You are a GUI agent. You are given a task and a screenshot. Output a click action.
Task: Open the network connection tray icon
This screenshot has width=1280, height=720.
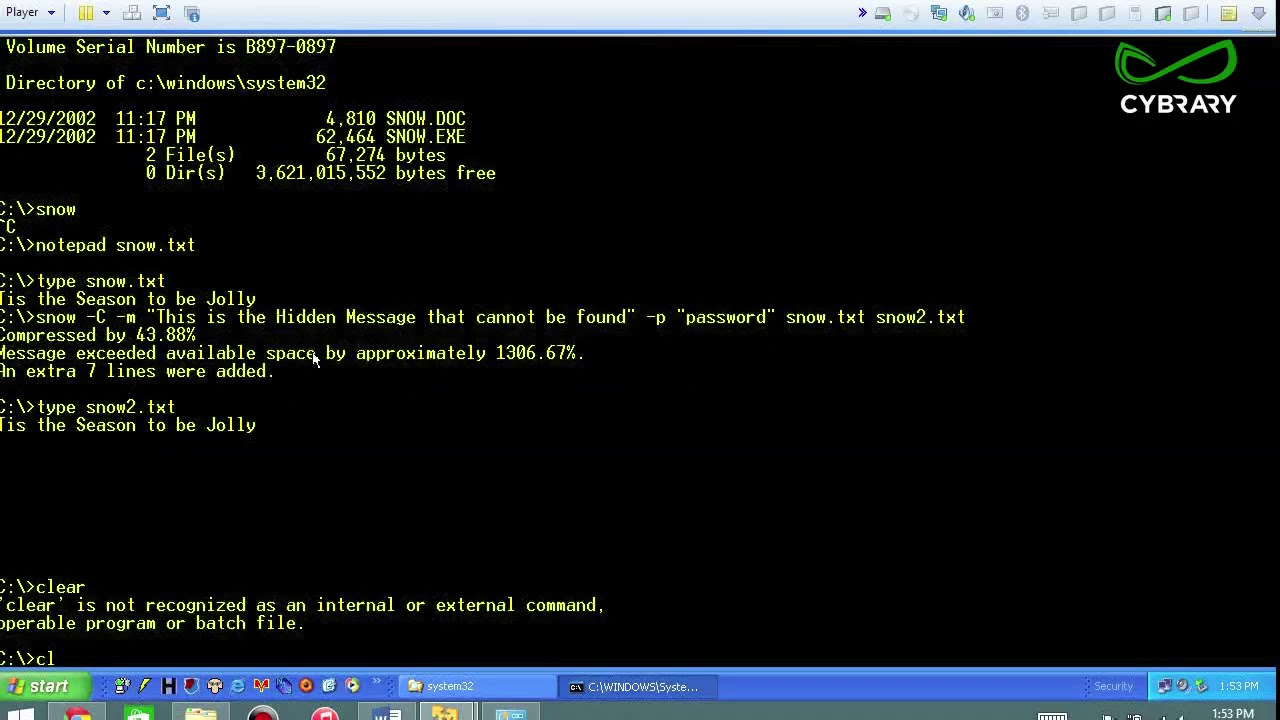point(1165,686)
